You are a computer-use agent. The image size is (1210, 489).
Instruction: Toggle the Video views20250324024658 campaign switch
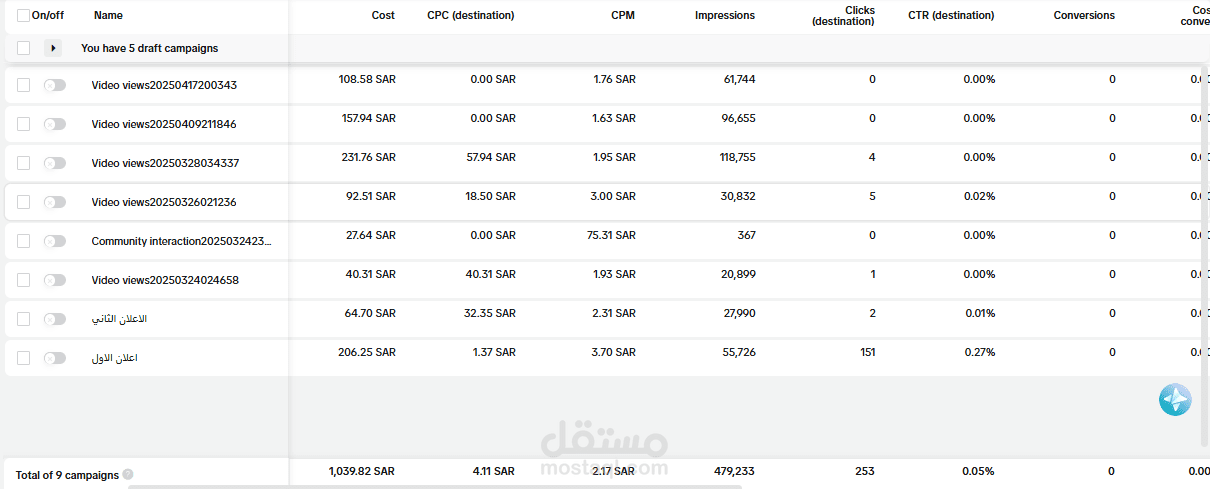(54, 280)
